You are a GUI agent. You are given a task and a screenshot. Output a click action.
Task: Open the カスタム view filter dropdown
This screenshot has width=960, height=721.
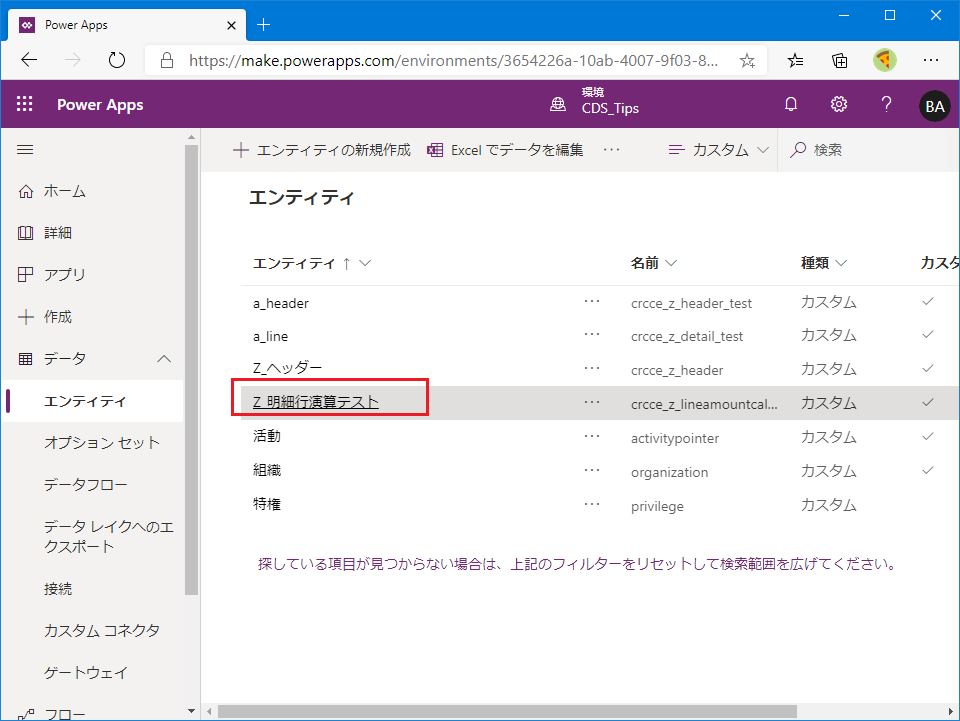[x=719, y=150]
